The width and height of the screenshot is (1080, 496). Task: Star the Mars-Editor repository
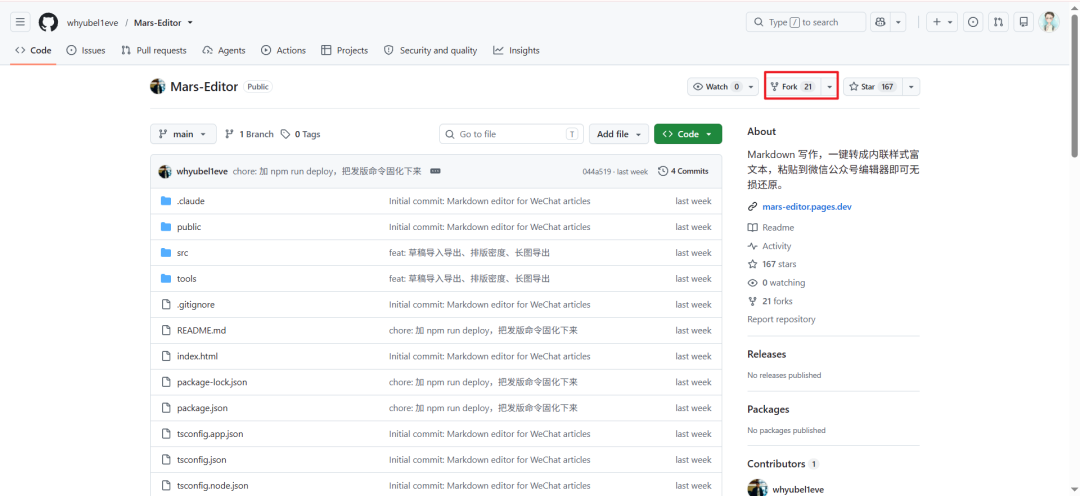click(873, 87)
